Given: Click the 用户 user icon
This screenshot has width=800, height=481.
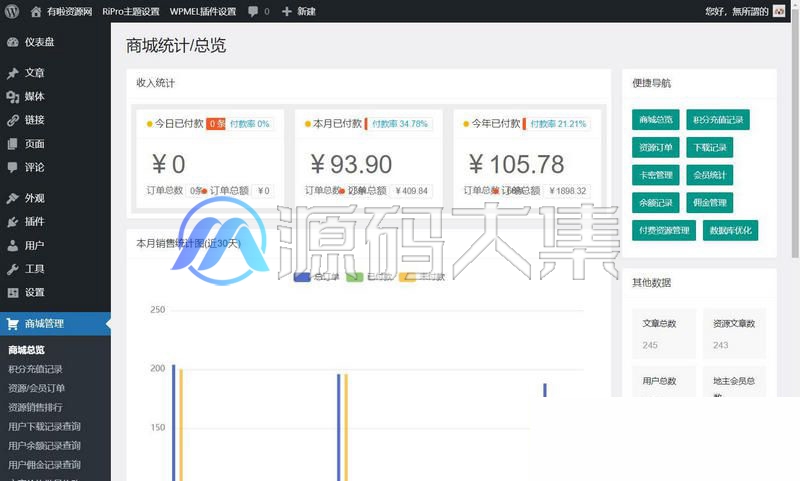Looking at the screenshot, I should click(13, 245).
